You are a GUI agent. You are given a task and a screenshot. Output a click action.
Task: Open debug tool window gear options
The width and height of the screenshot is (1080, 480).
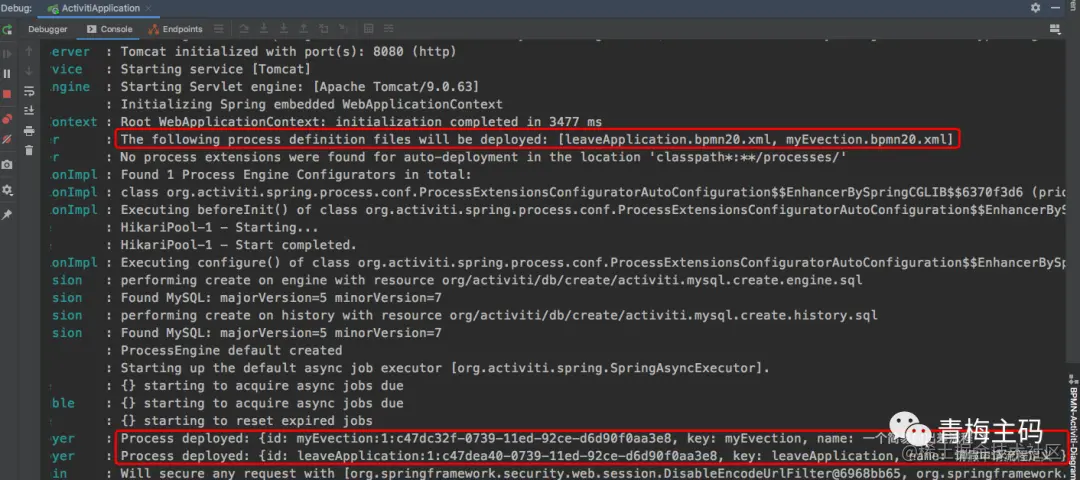[x=1035, y=8]
